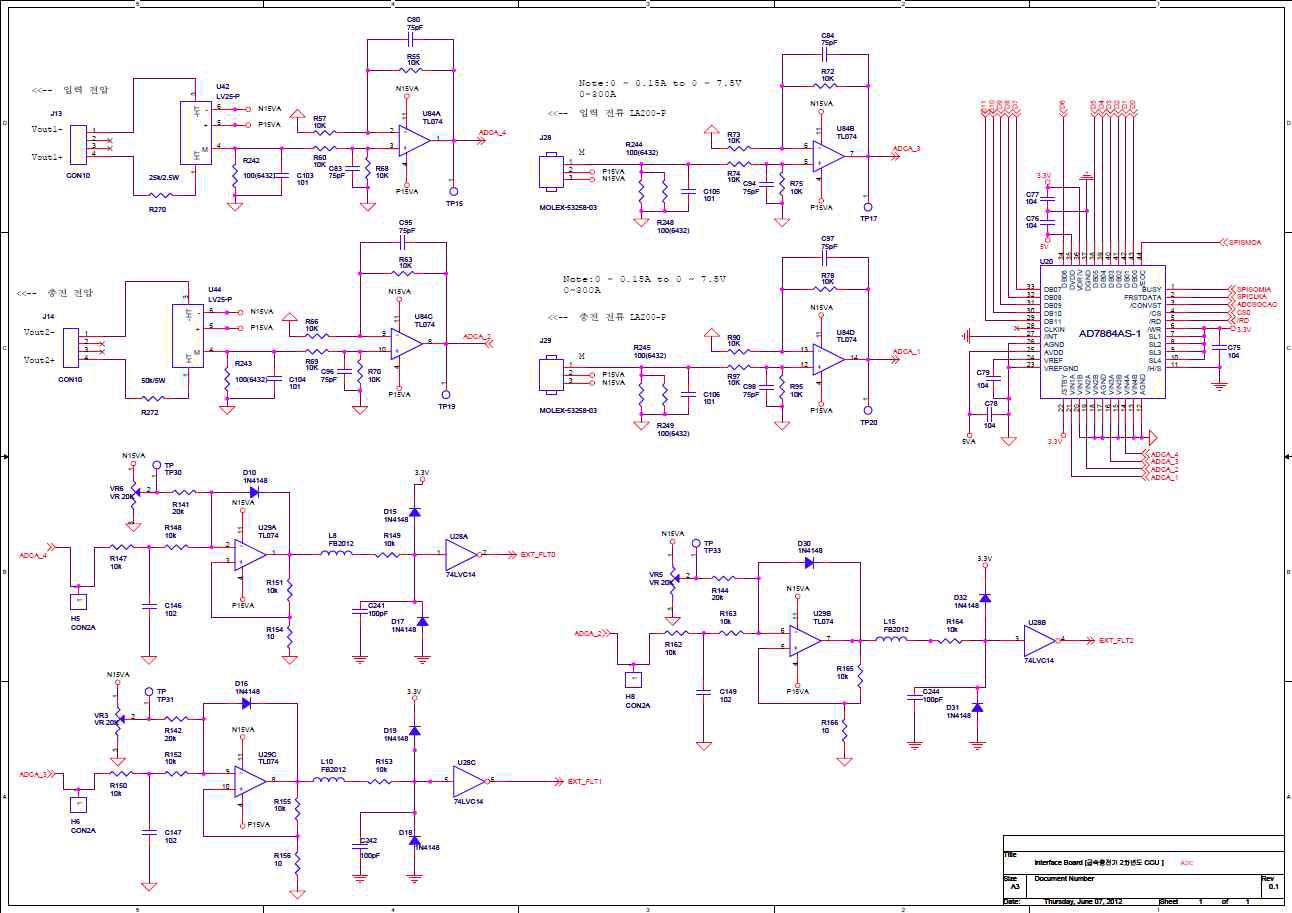The height and width of the screenshot is (913, 1292).
Task: Click the C80 75pF capacitor label
Action: (413, 23)
